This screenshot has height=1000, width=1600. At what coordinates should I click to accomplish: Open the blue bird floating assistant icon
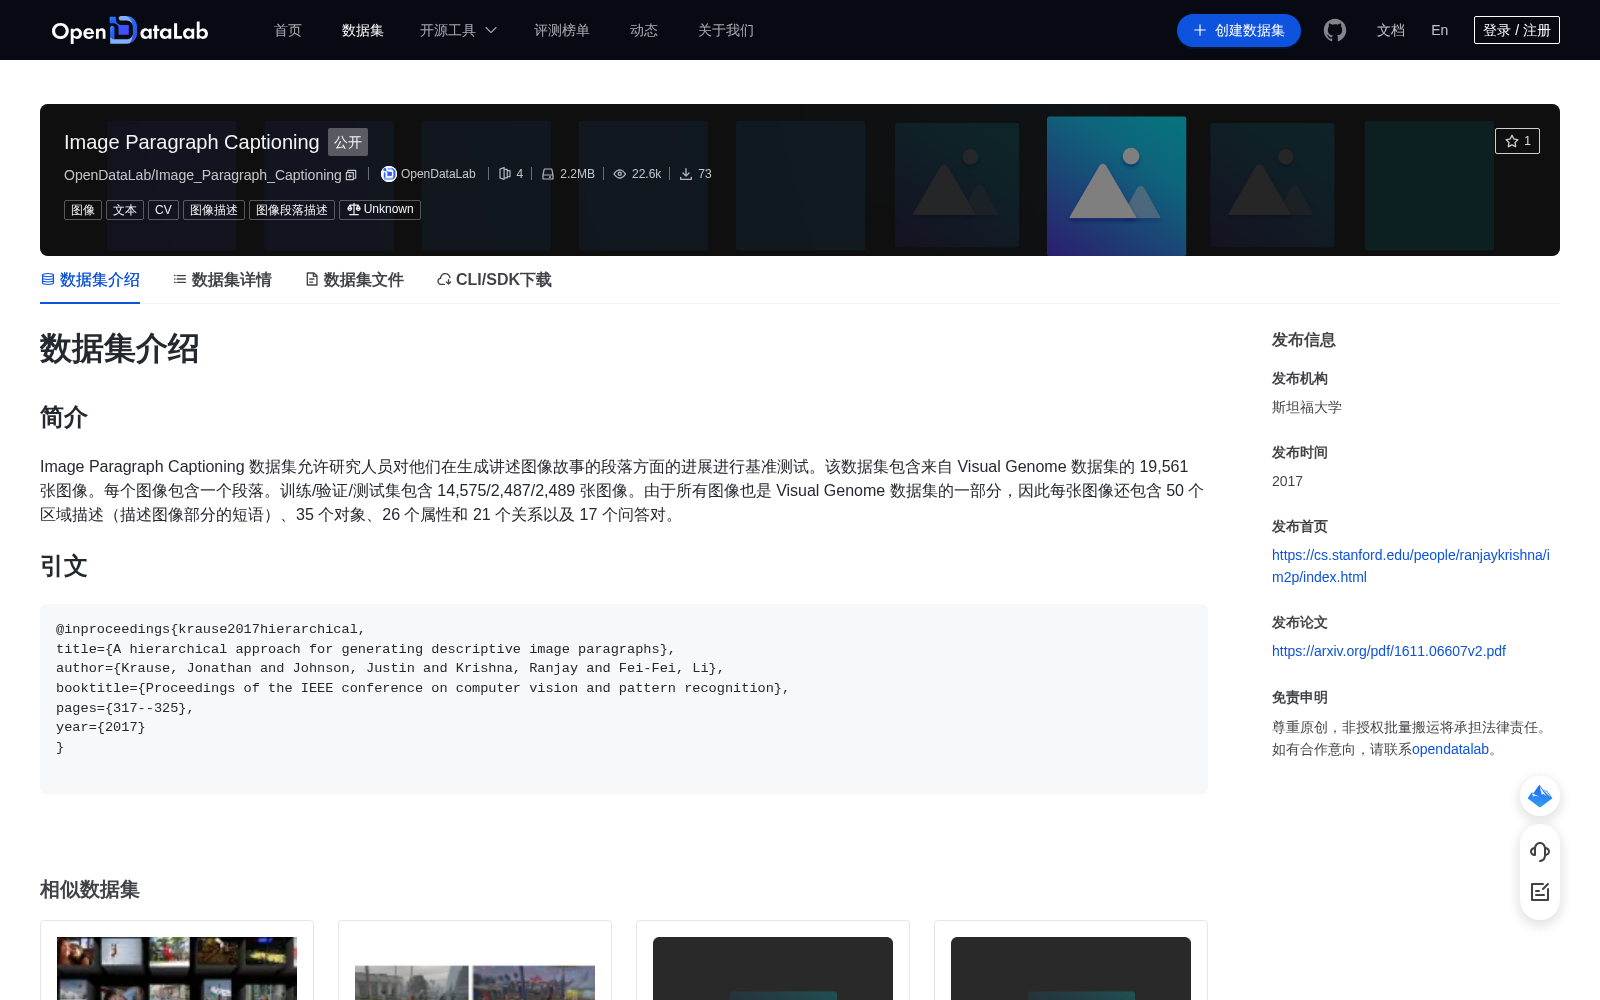click(1540, 796)
